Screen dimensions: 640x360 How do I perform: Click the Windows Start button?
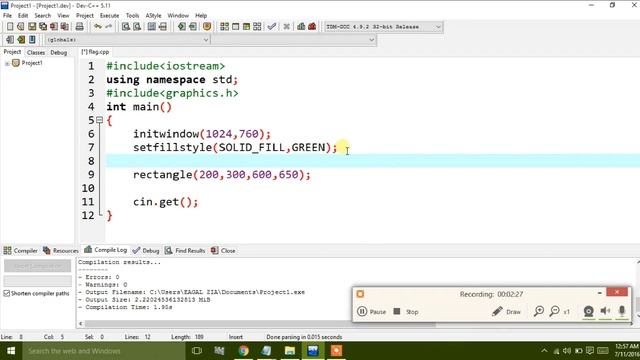tap(11, 351)
